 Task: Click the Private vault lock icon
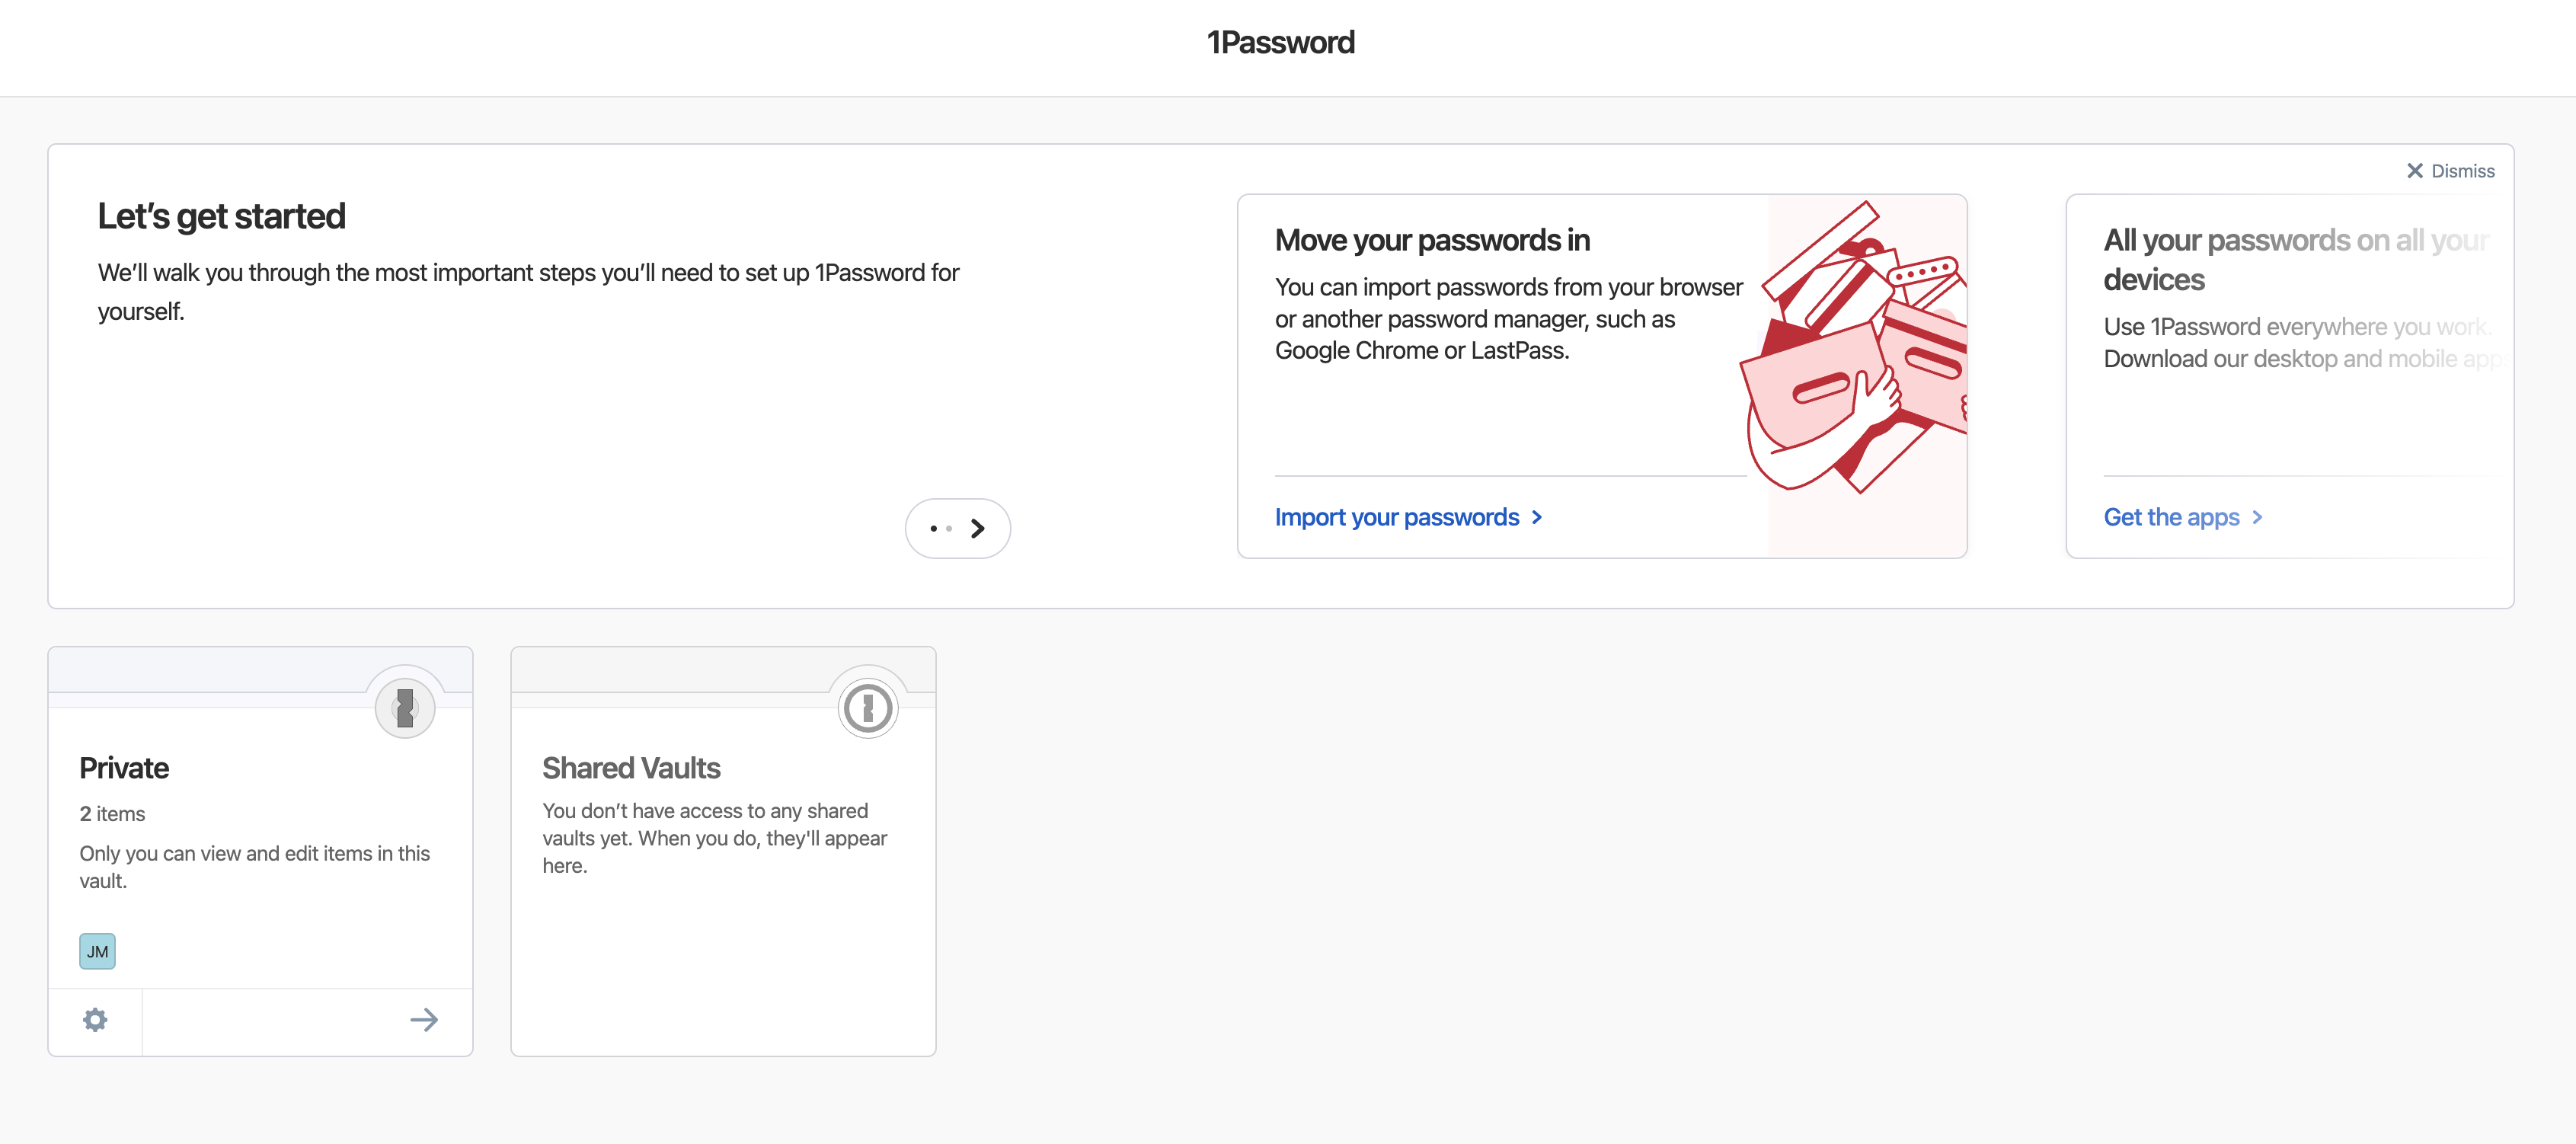tap(405, 708)
